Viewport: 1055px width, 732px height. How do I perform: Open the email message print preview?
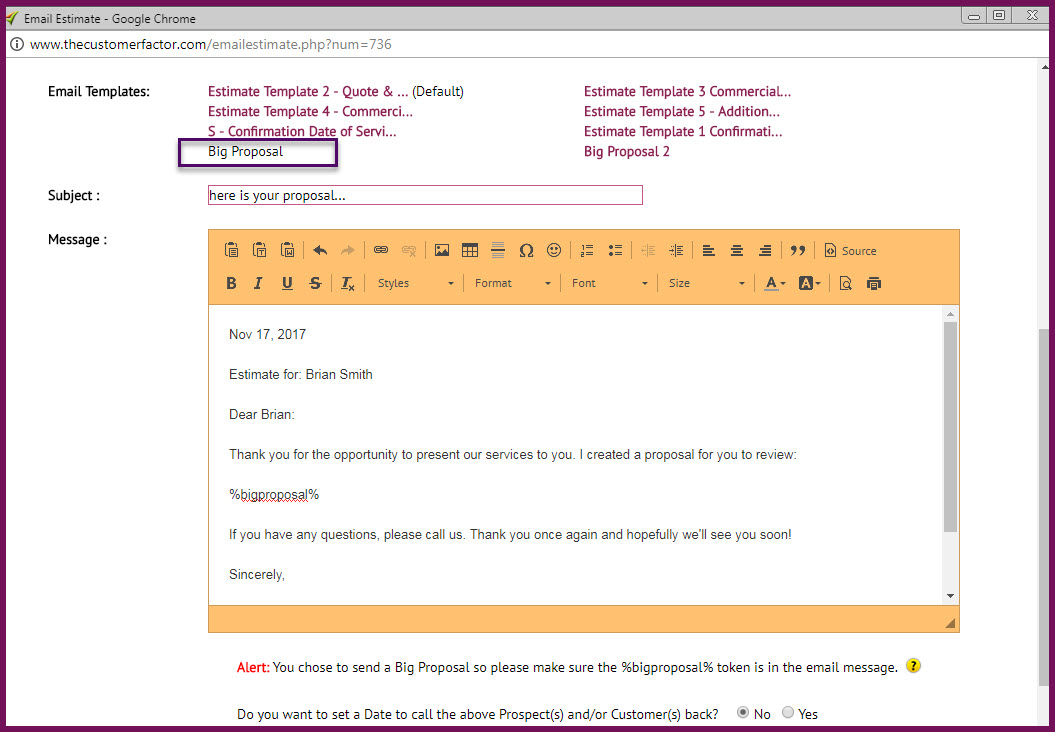click(x=845, y=283)
